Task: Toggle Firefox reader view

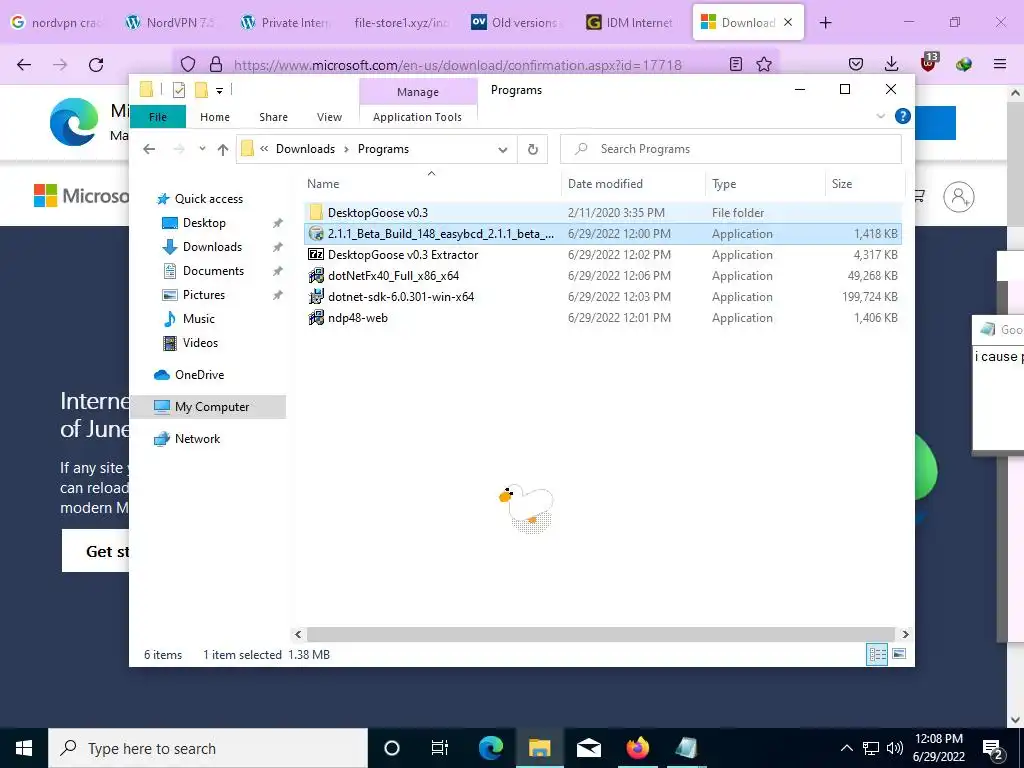Action: 735,64
